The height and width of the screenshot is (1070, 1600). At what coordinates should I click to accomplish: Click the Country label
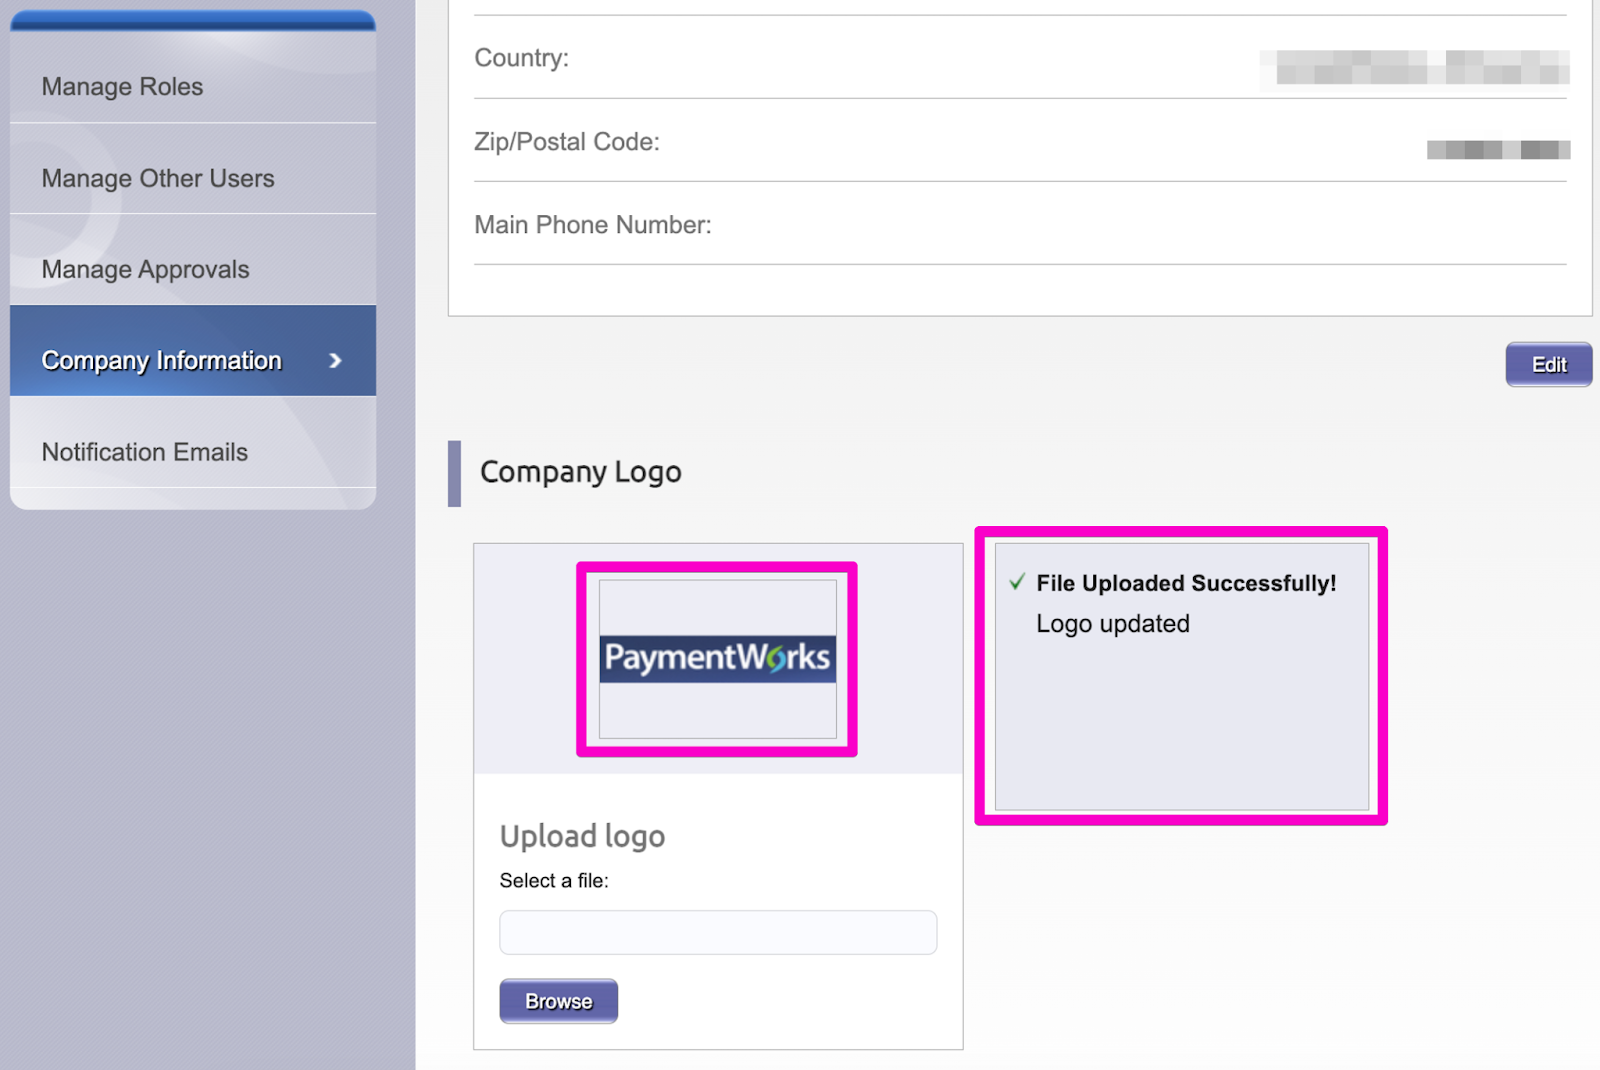tap(521, 58)
